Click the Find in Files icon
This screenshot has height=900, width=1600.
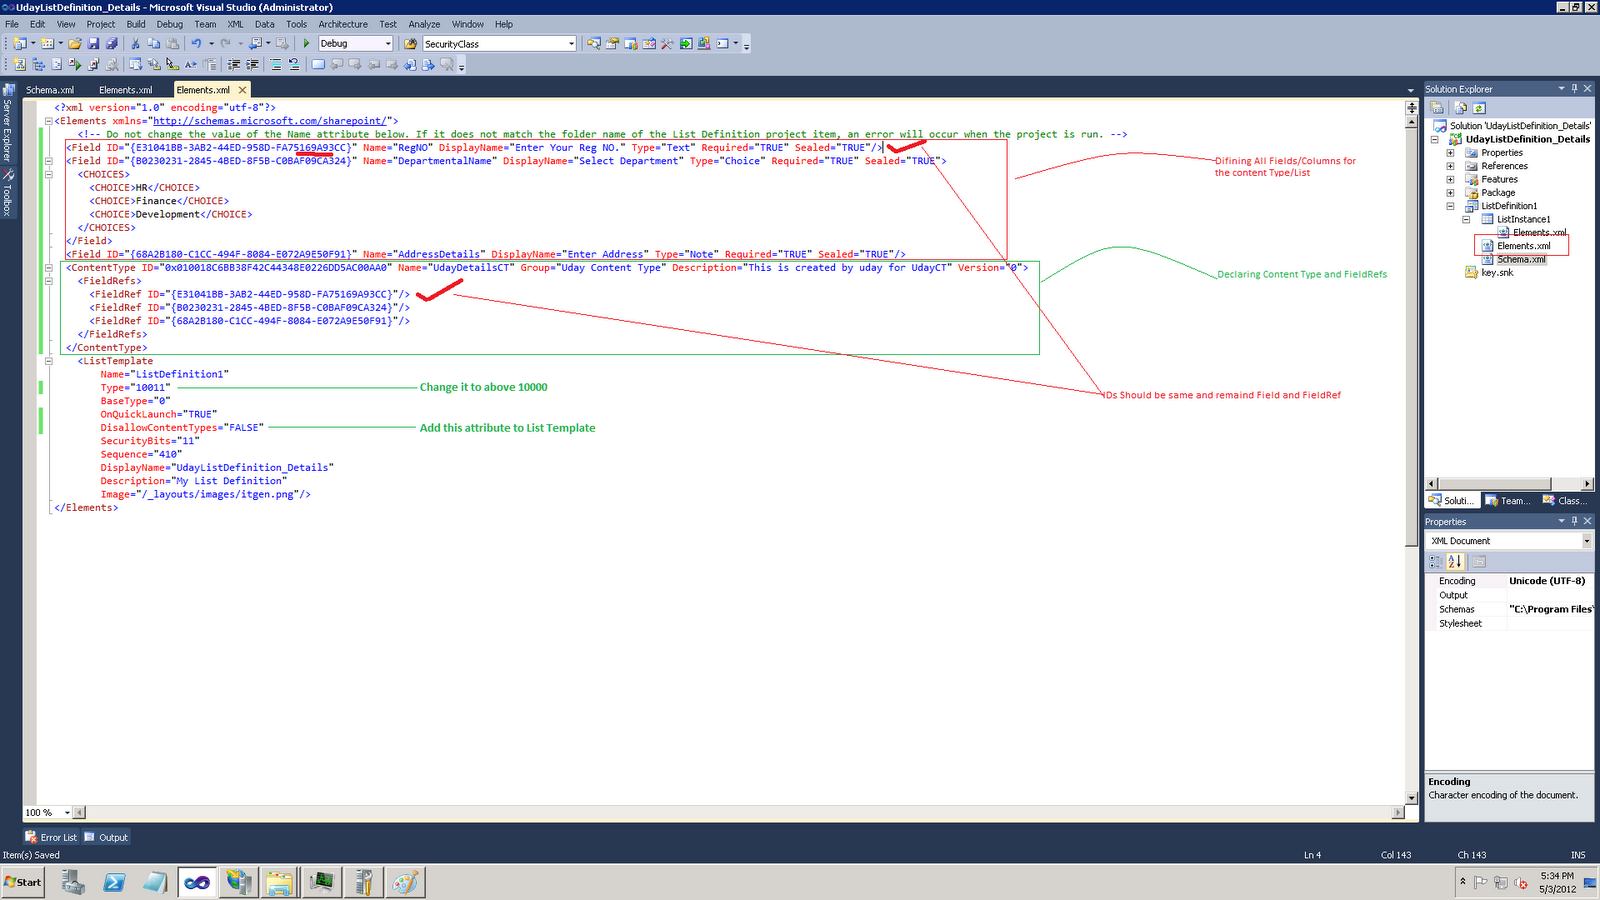[x=410, y=44]
